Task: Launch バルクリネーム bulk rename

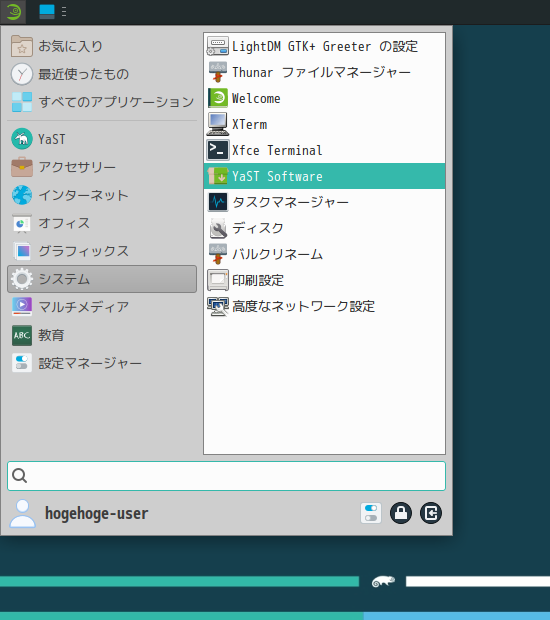Action: pos(325,254)
